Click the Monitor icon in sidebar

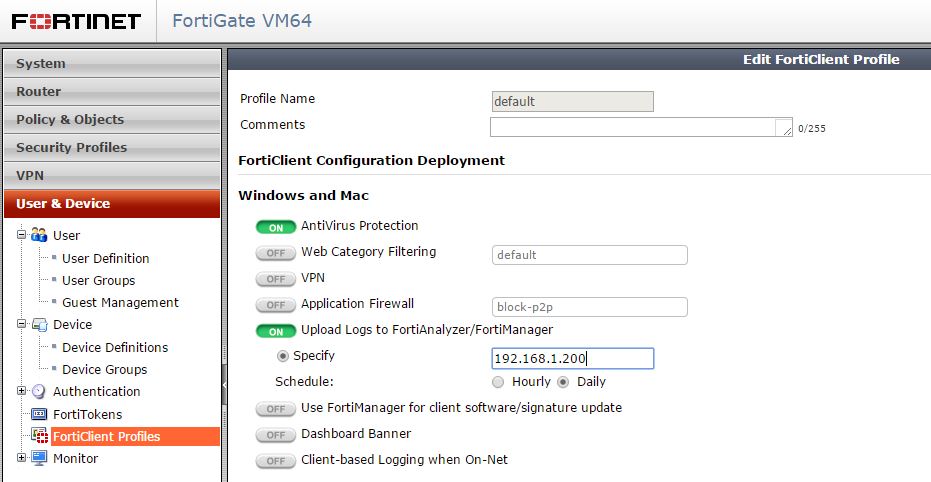[x=39, y=458]
